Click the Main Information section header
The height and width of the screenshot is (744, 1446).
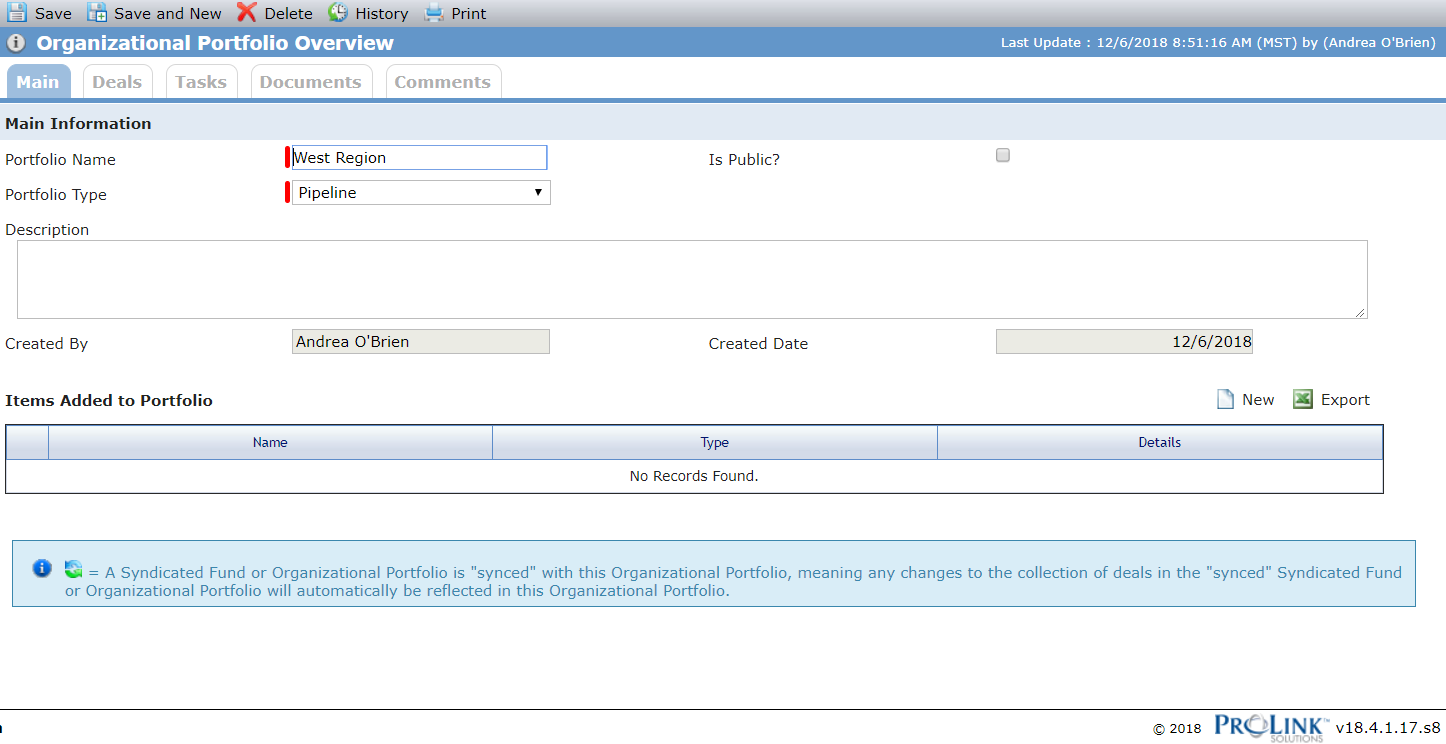(x=78, y=124)
